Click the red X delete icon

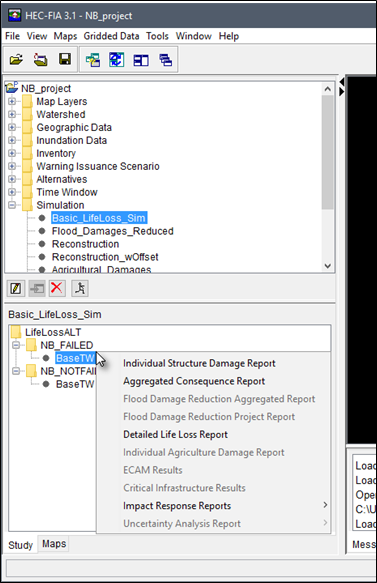coord(57,288)
